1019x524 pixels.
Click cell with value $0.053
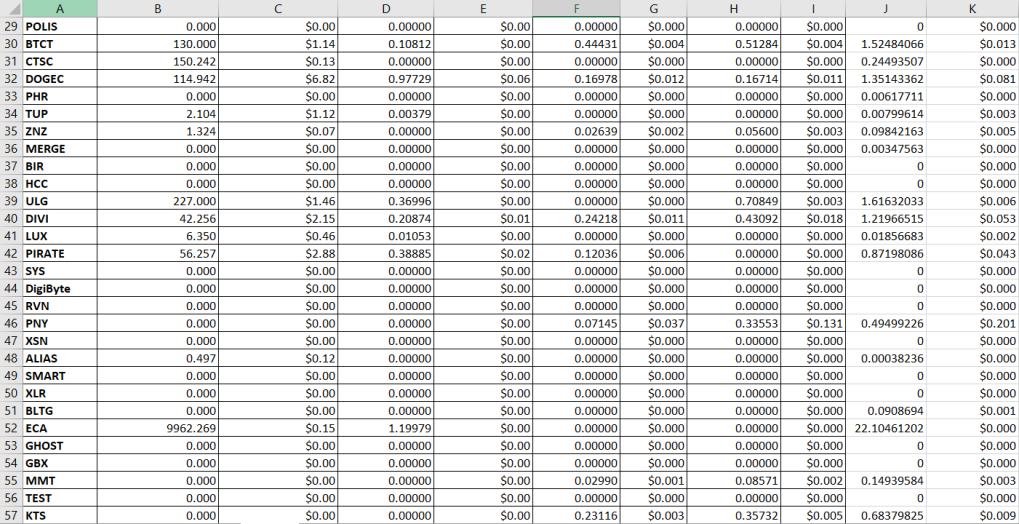click(972, 219)
